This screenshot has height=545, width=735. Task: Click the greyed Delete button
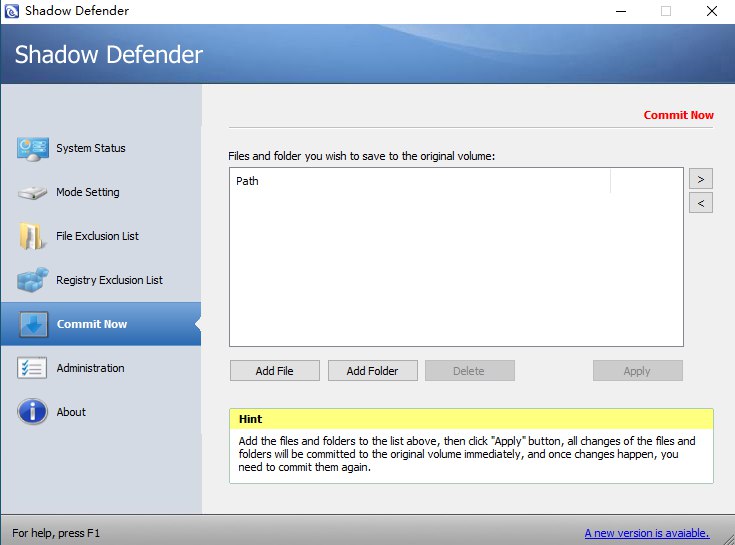pyautogui.click(x=470, y=371)
